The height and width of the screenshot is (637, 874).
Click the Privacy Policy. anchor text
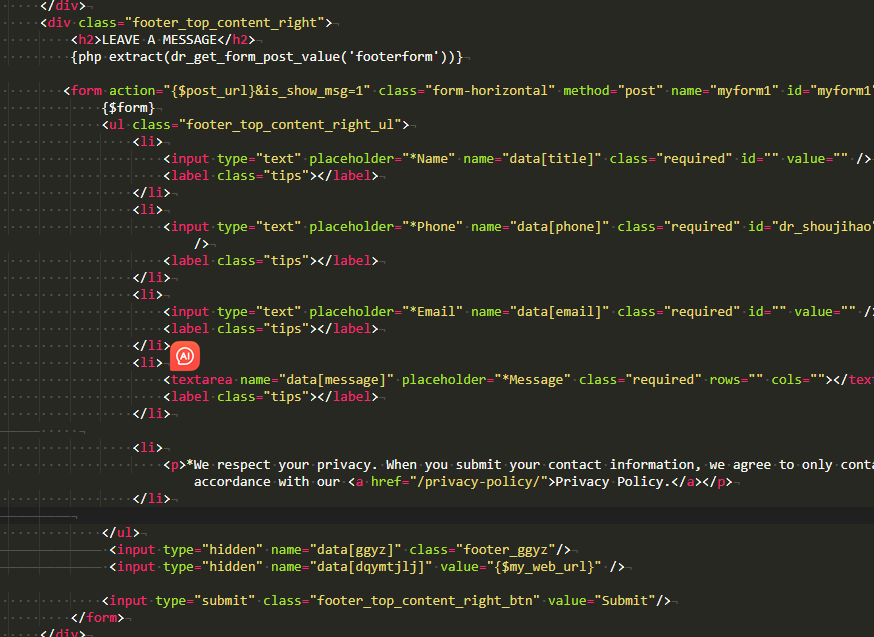click(610, 481)
